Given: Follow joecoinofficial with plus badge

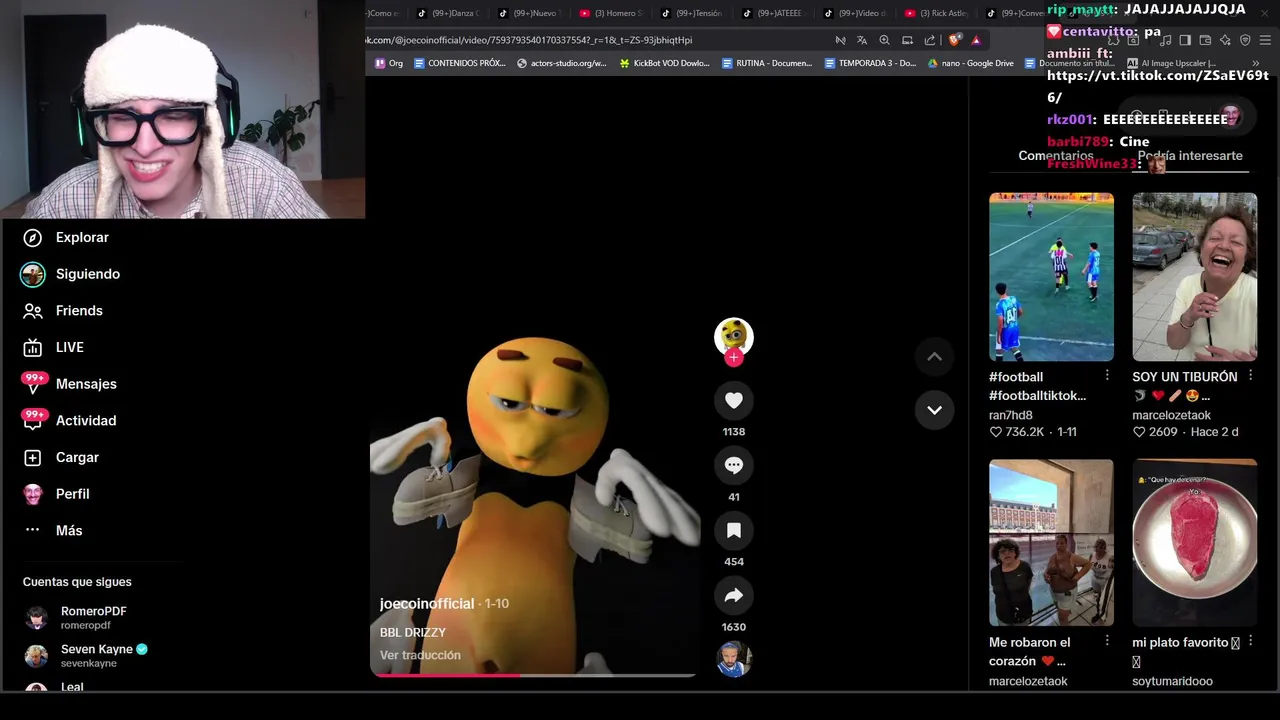Looking at the screenshot, I should tap(733, 357).
